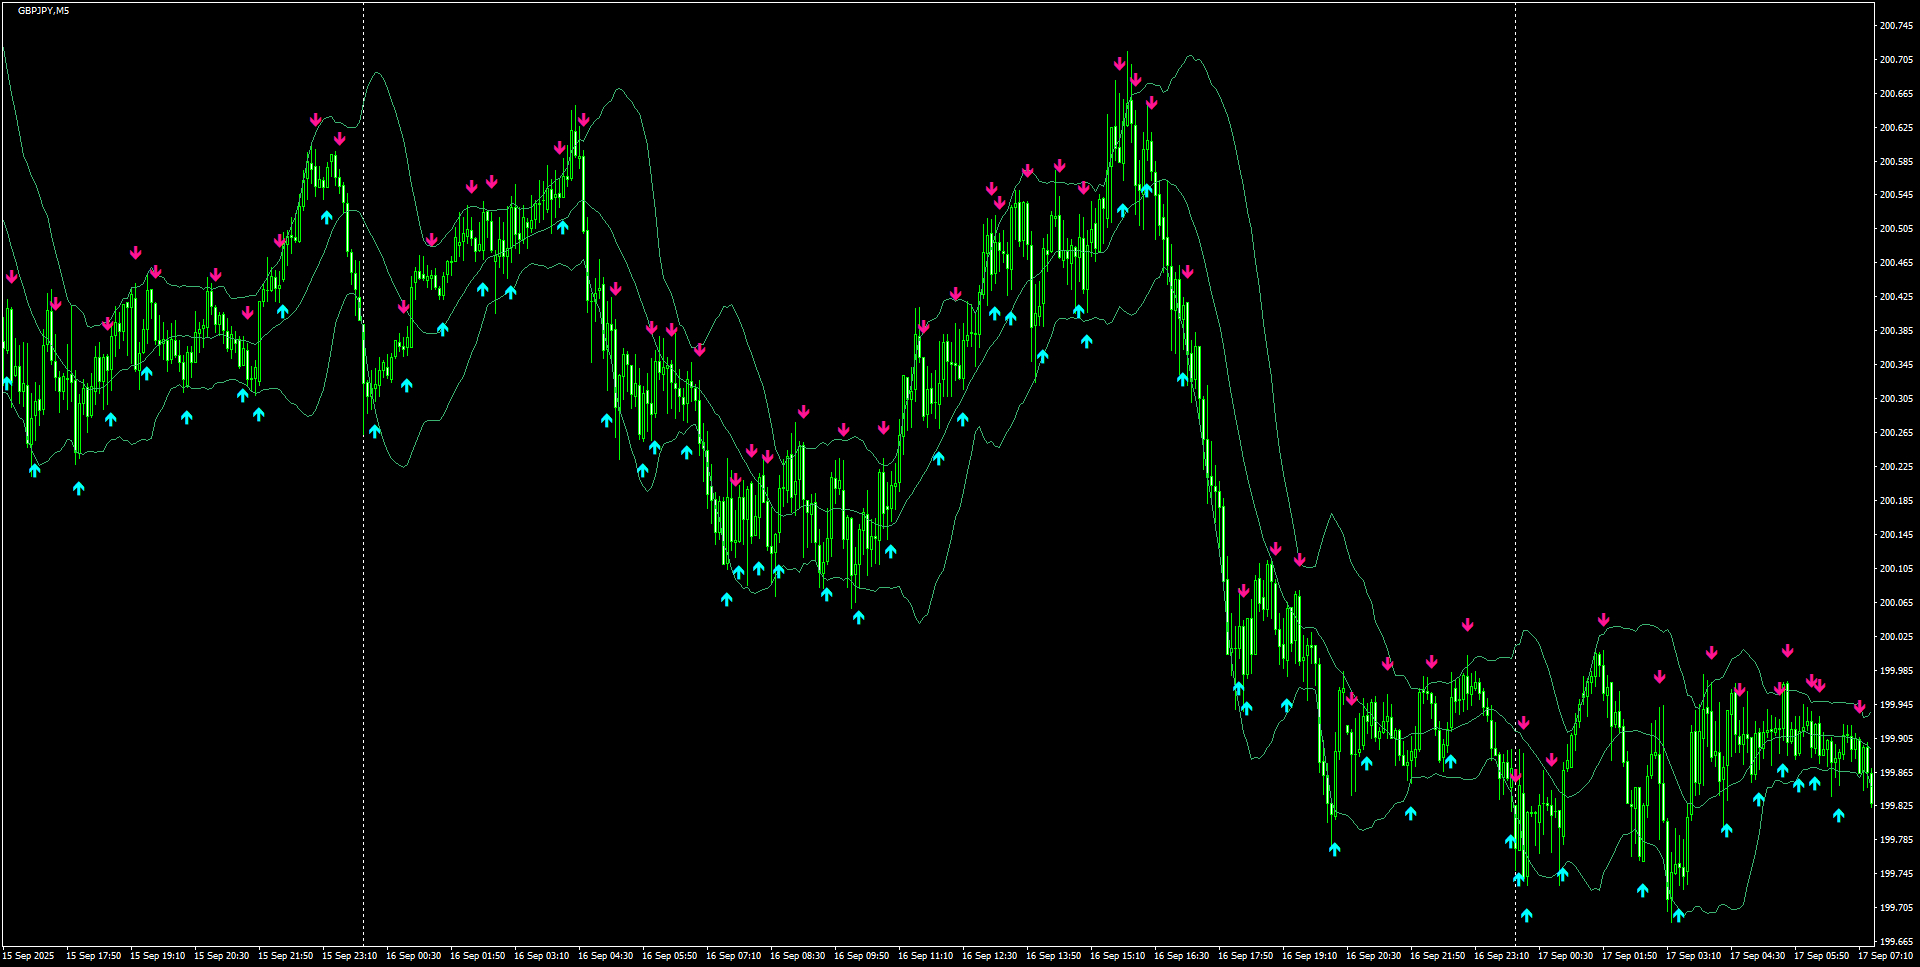Select the 16 Sep 05:50 time label

669,956
